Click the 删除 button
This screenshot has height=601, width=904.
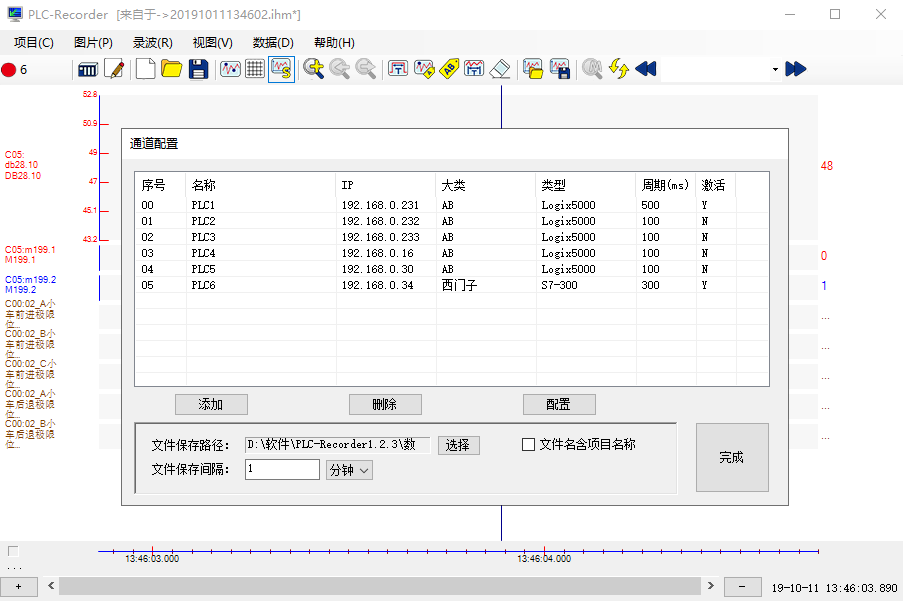coord(385,404)
